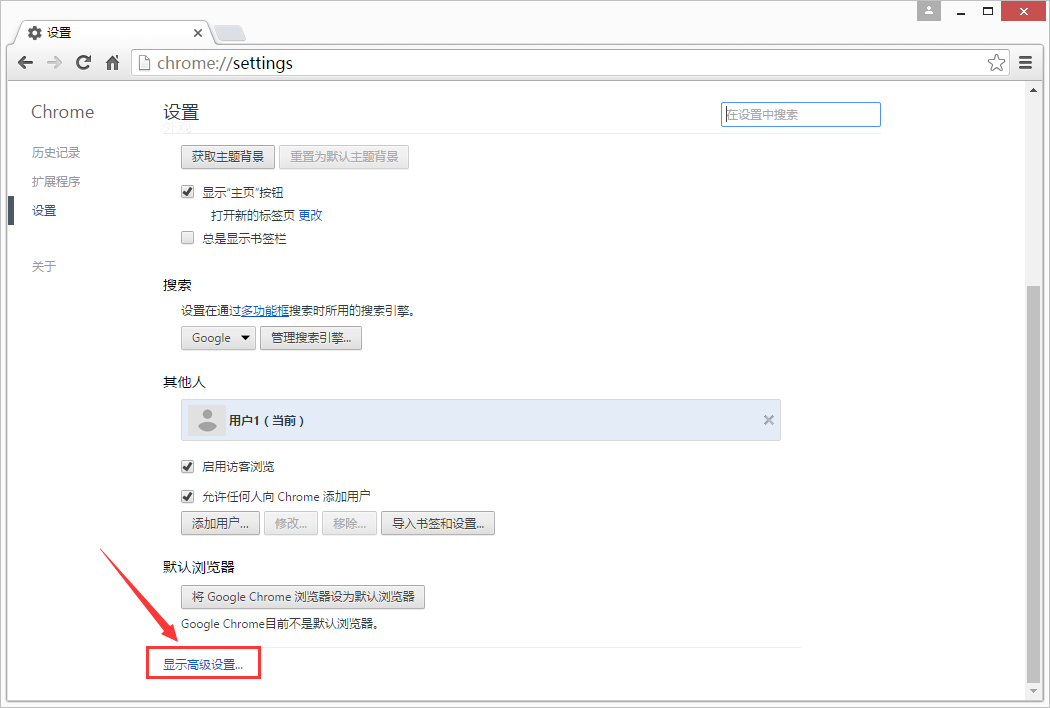This screenshot has height=708, width=1050.
Task: Click the 更改 link
Action: 311,215
